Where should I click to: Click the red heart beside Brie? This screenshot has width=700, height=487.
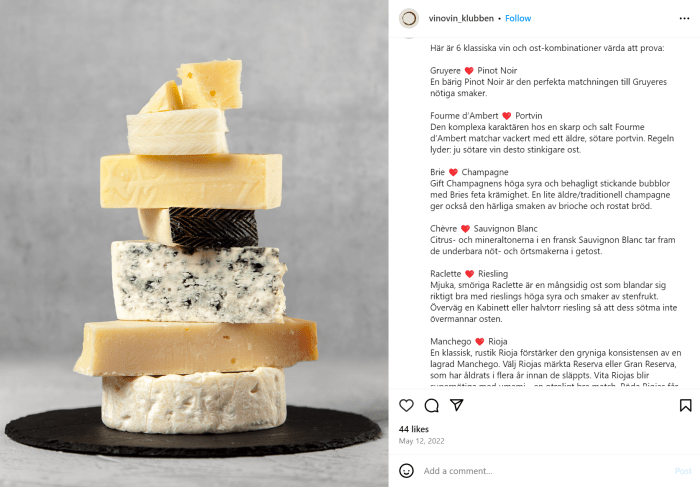pos(453,172)
